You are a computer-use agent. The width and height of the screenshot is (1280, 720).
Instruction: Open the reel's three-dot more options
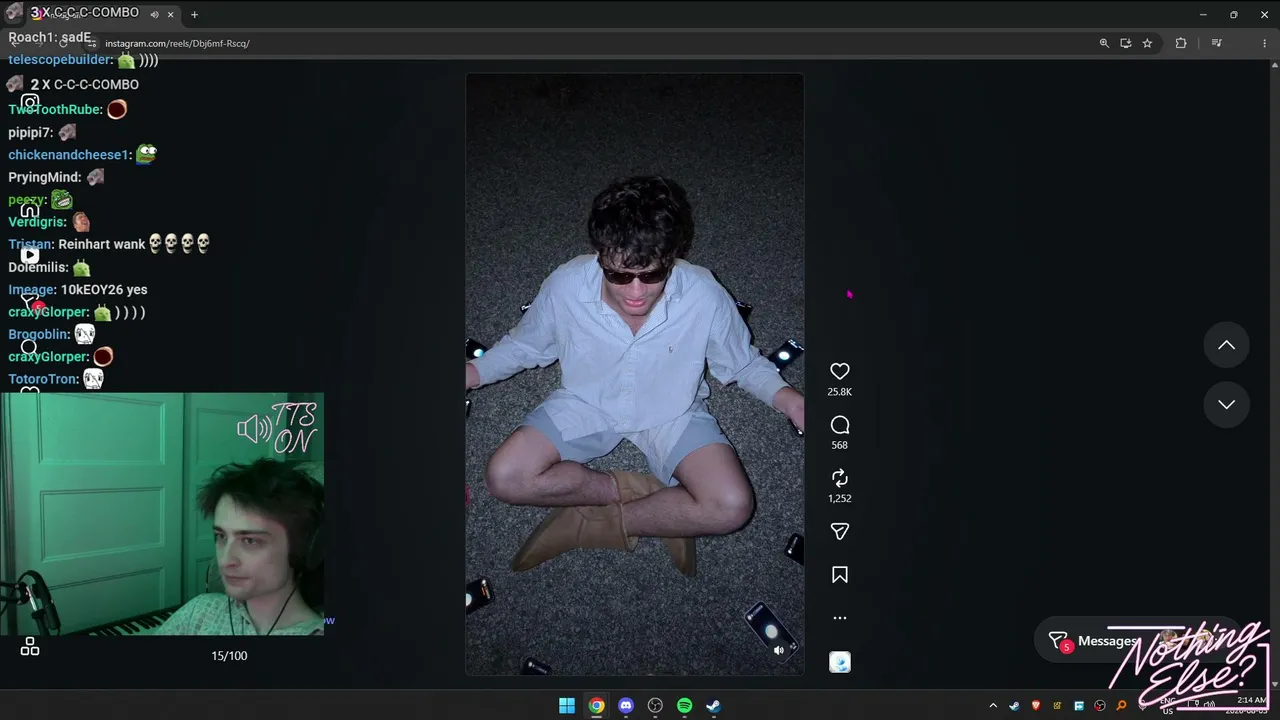click(840, 618)
